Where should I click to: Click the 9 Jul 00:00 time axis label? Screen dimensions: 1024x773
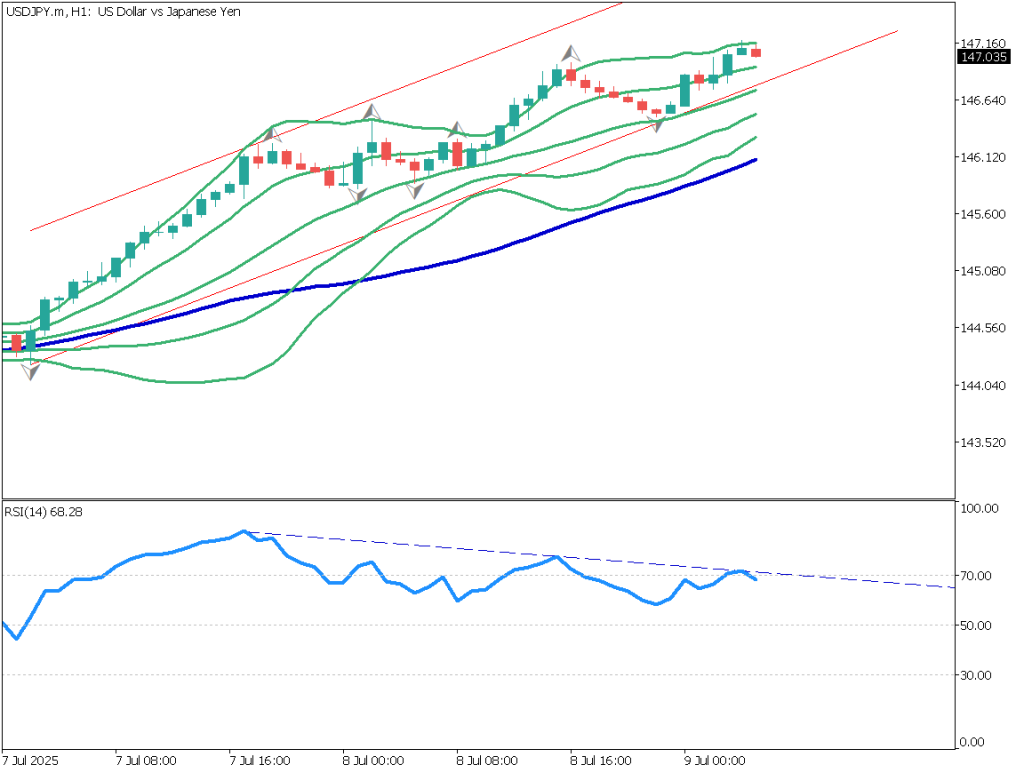[x=713, y=760]
